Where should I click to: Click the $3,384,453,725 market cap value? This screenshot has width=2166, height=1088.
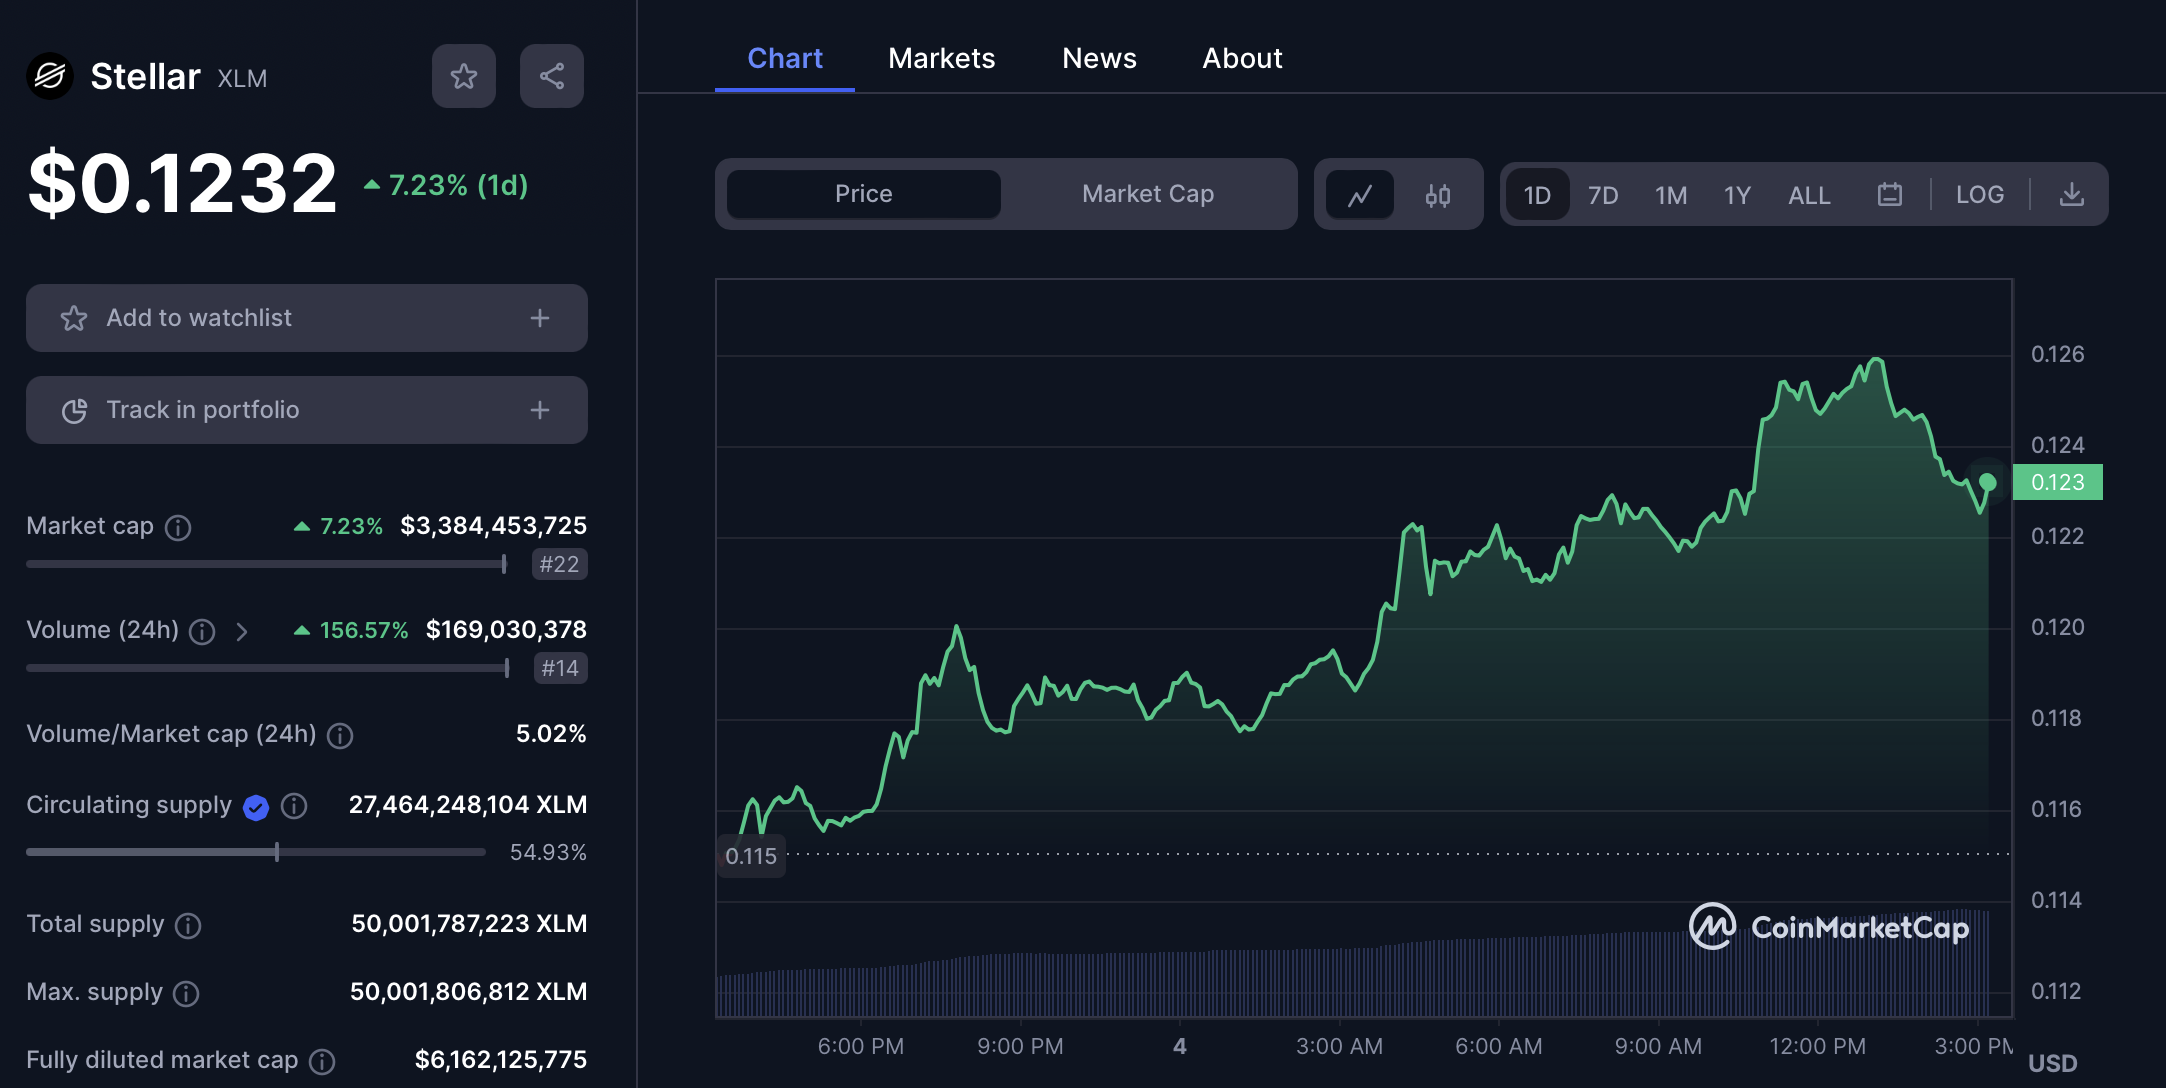coord(494,526)
